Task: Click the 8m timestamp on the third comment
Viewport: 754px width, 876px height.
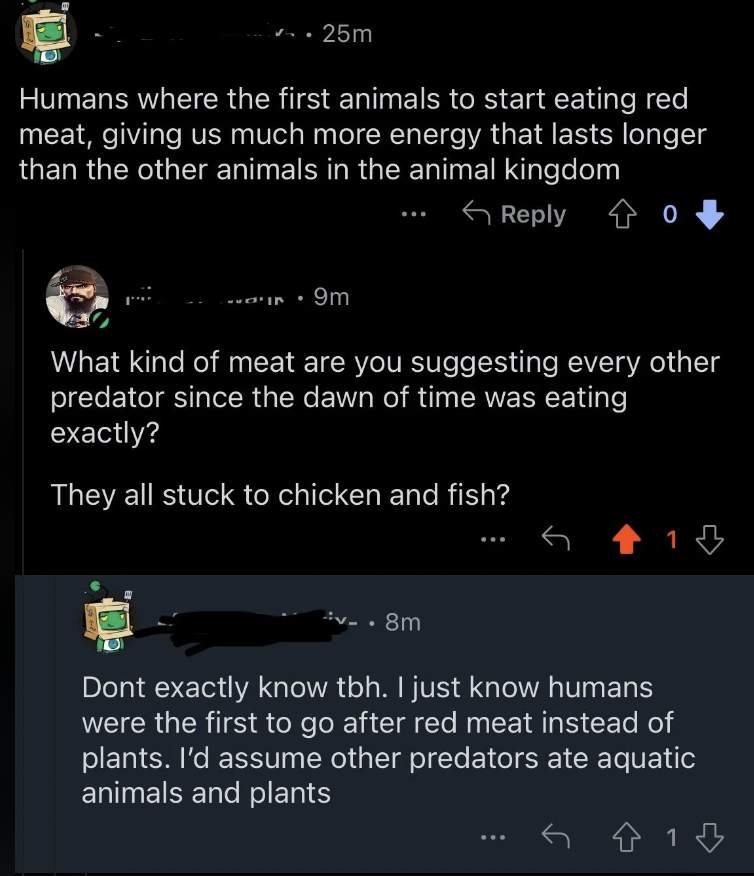Action: click(402, 622)
